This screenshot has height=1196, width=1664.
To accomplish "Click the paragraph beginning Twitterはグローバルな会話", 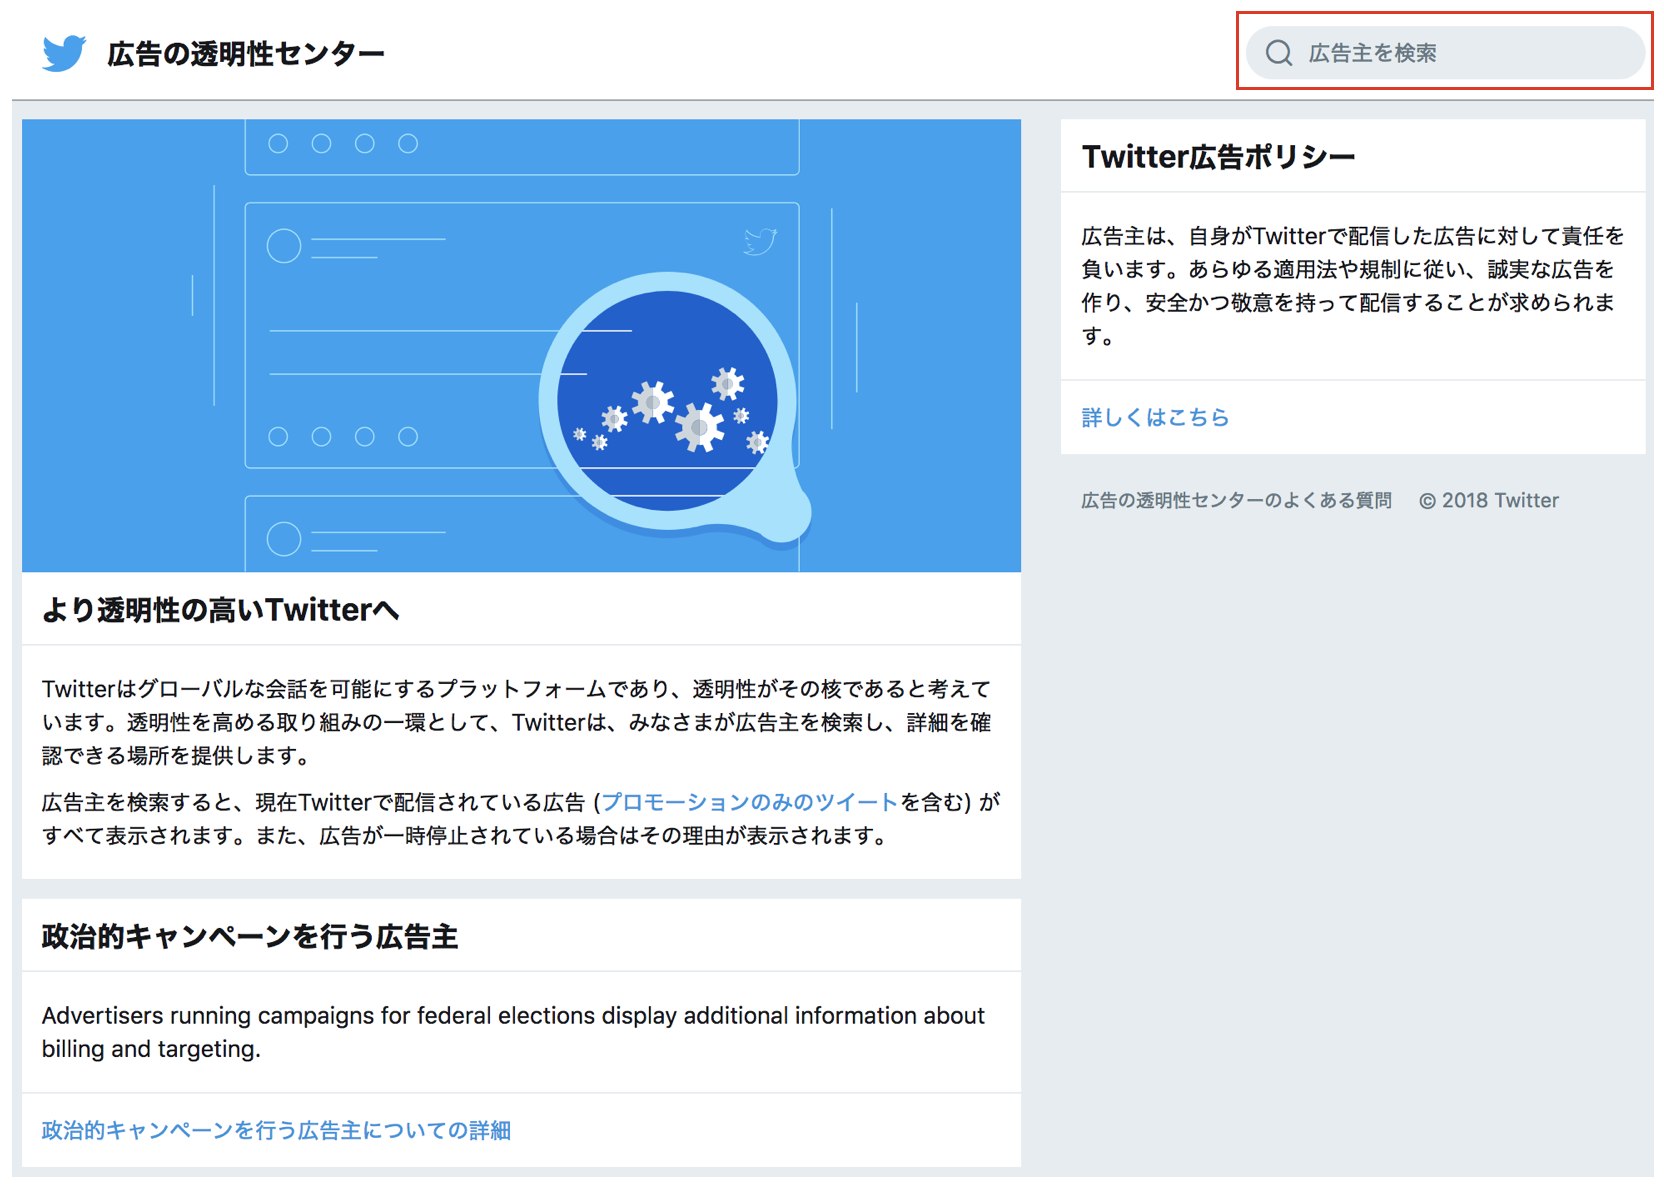I will coord(517,722).
